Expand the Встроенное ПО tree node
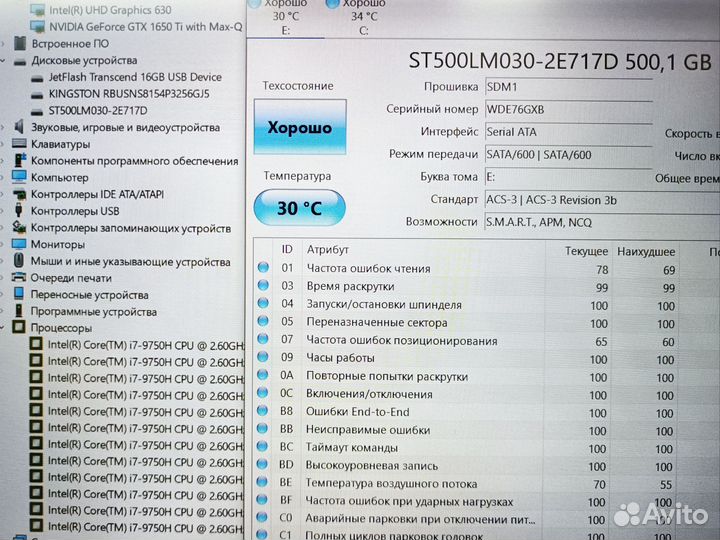Image resolution: width=720 pixels, height=540 pixels. (4, 44)
